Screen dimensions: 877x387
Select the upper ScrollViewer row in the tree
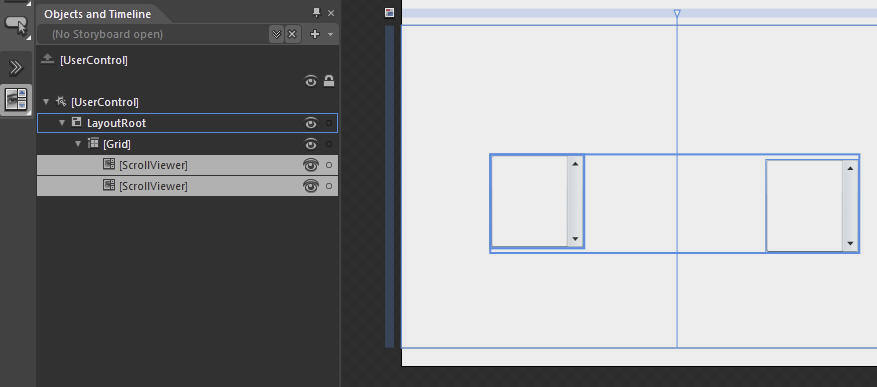click(187, 165)
